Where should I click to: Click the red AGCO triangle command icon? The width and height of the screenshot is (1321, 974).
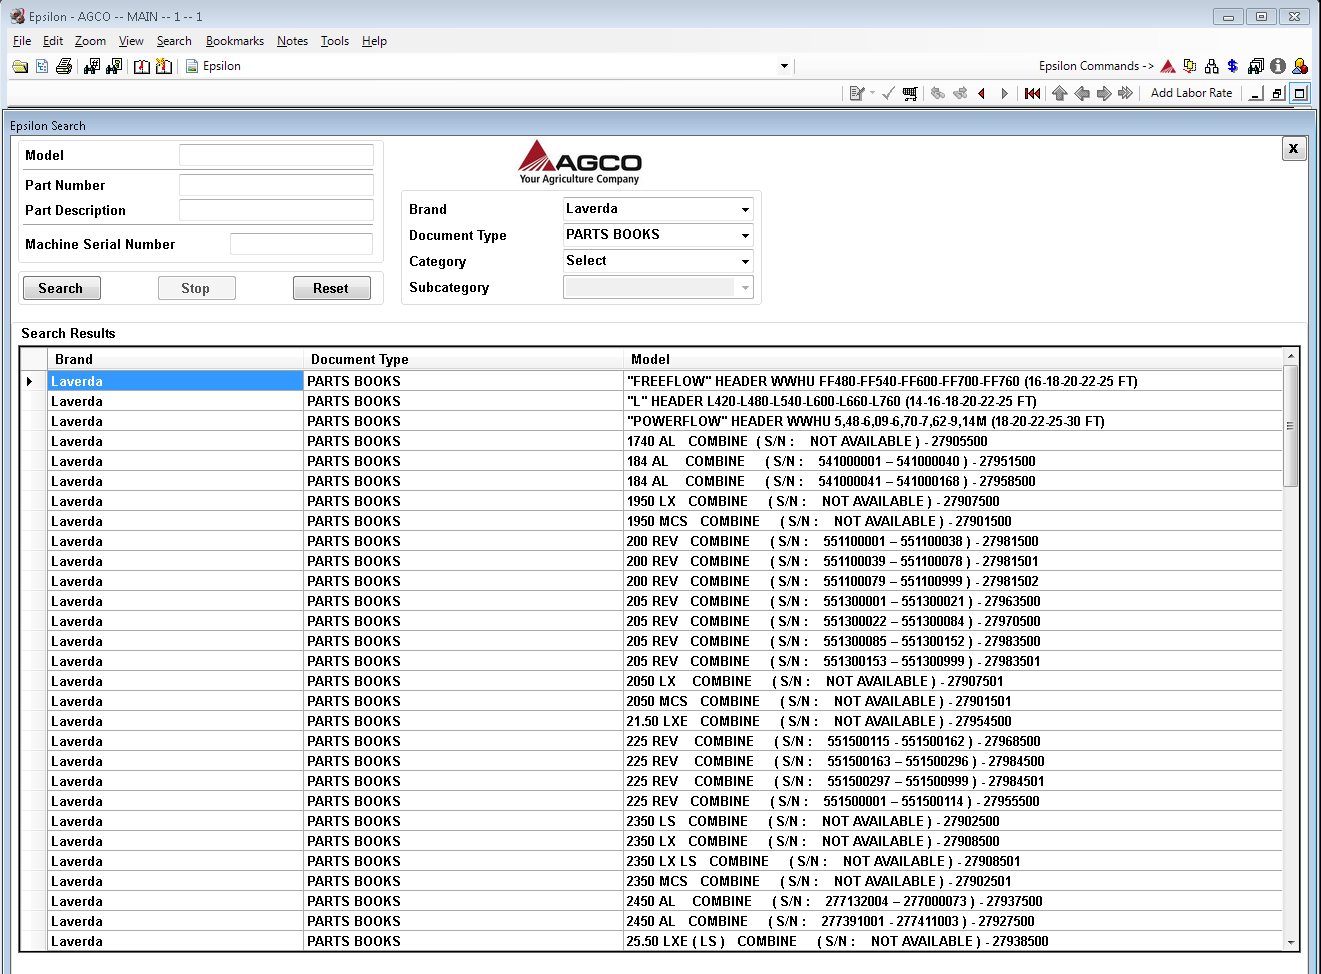1168,66
